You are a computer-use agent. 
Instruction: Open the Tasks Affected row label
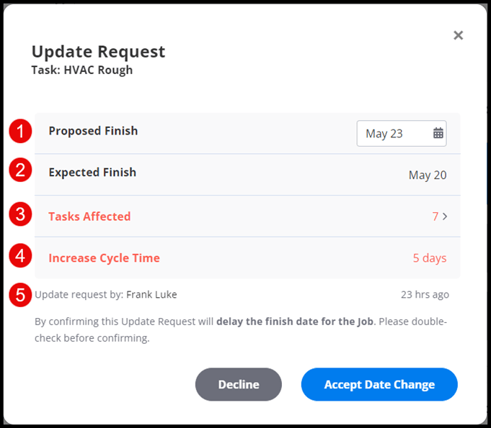pos(89,216)
